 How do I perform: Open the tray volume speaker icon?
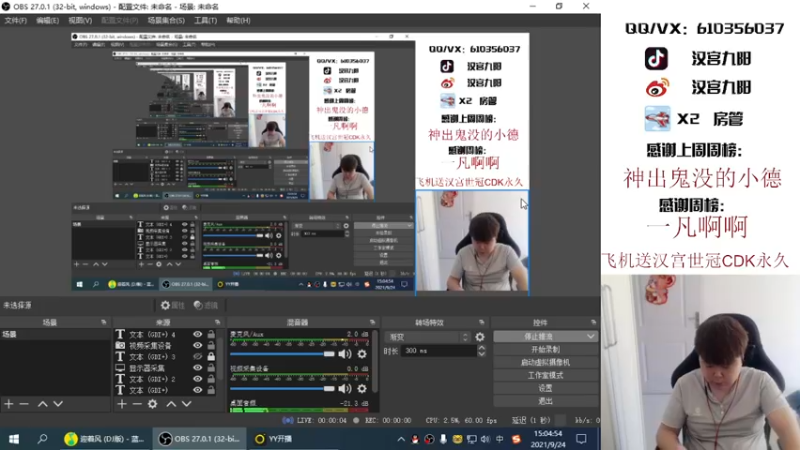coord(485,439)
